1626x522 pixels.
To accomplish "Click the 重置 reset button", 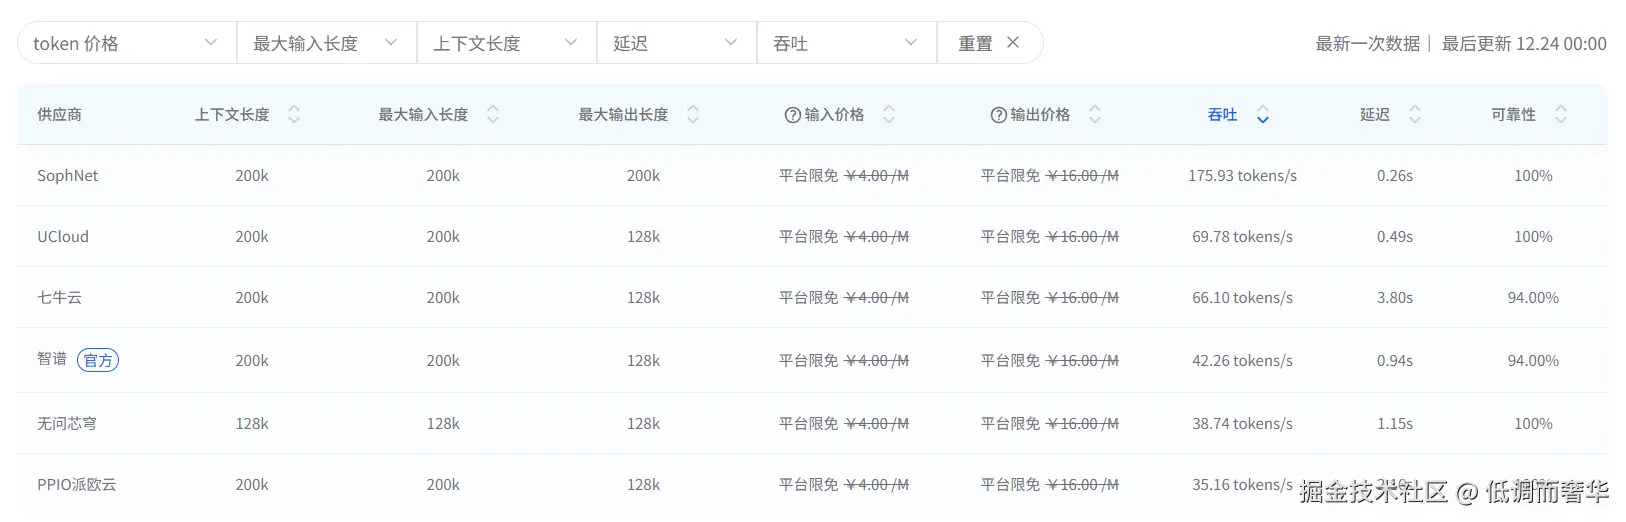I will 975,43.
